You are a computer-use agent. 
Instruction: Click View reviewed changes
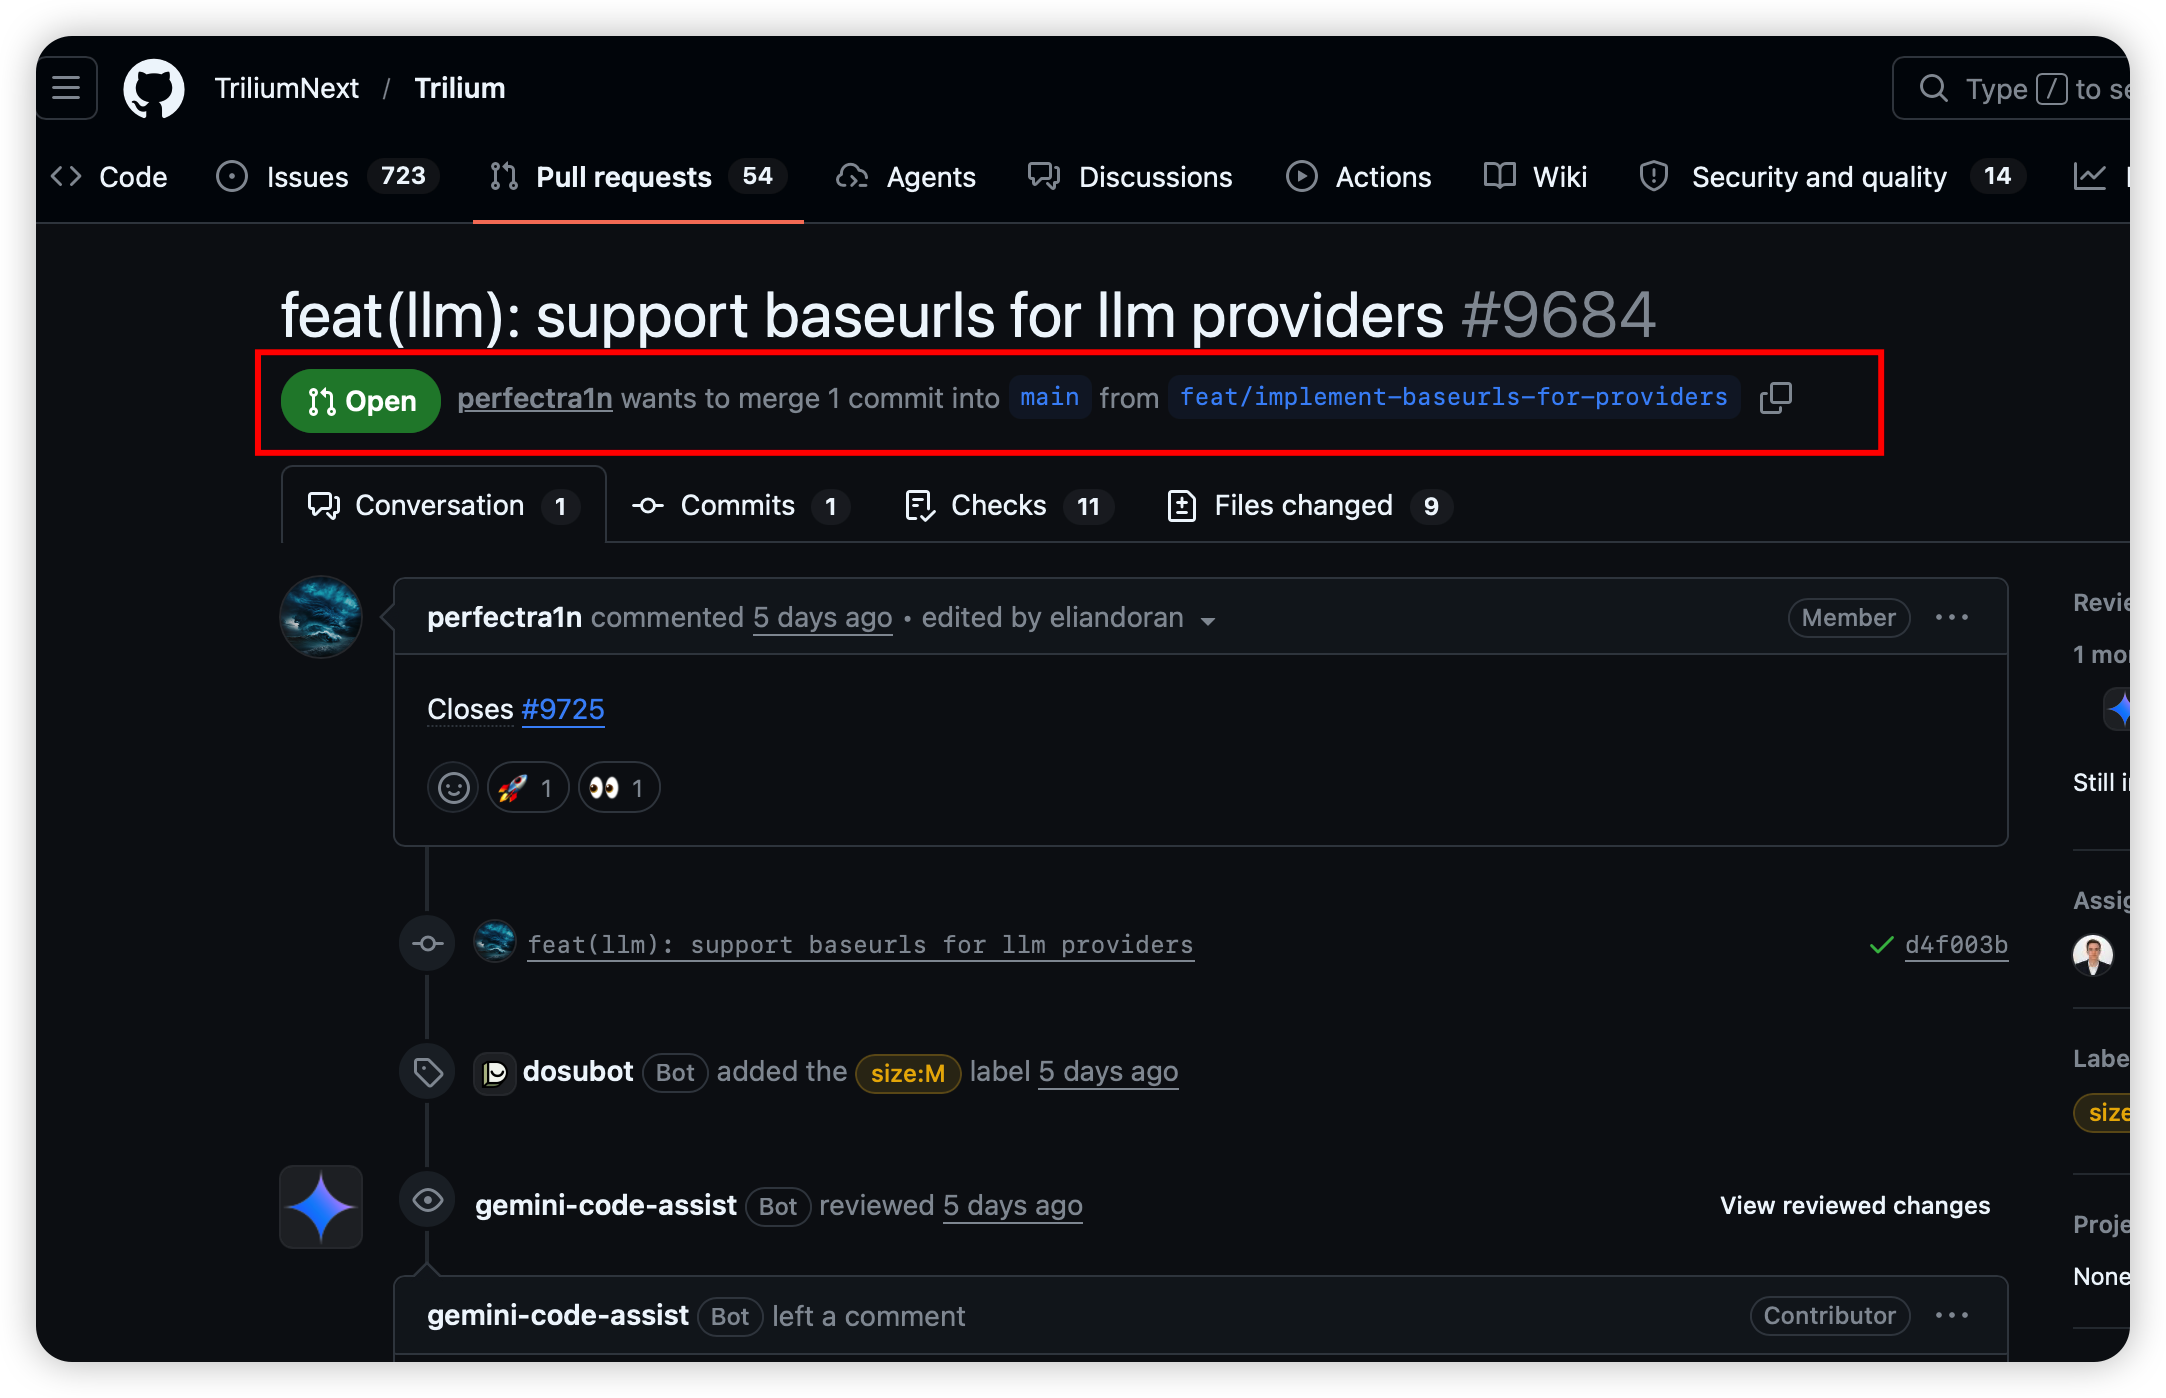pyautogui.click(x=1855, y=1206)
